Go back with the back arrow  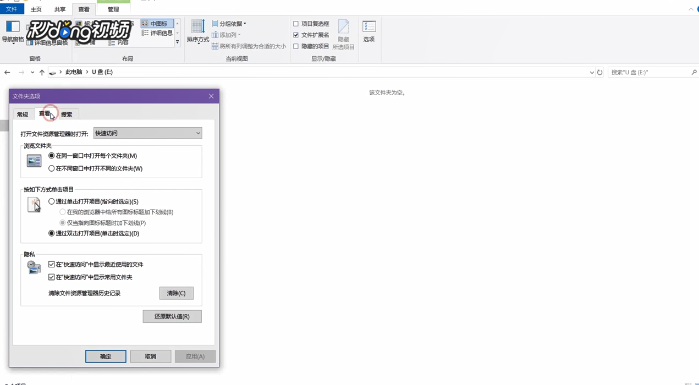pos(7,72)
